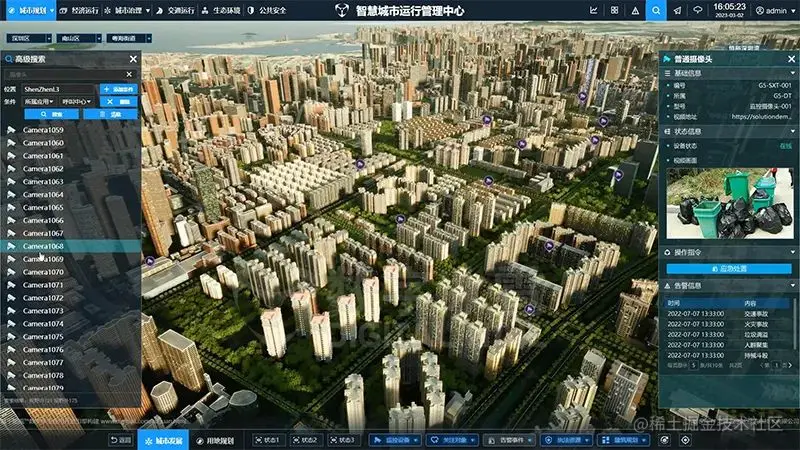800x450 pixels.
Task: Select highlighted Camera1068 row
Action: click(x=70, y=246)
